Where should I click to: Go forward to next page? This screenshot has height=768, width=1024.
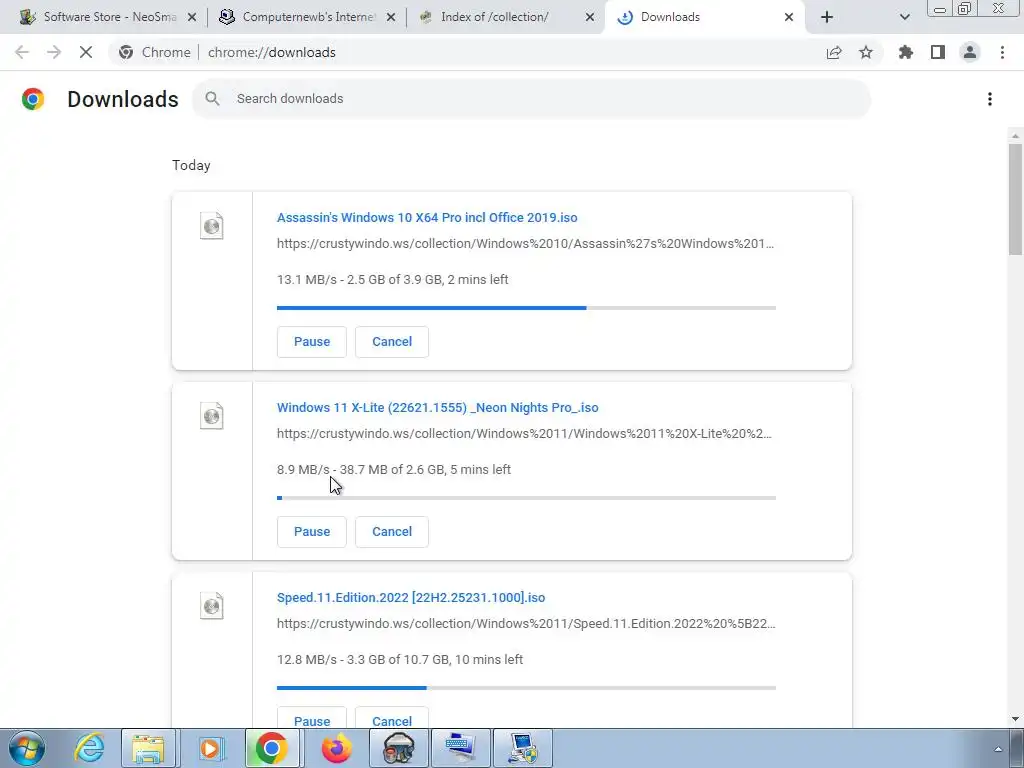pyautogui.click(x=54, y=52)
